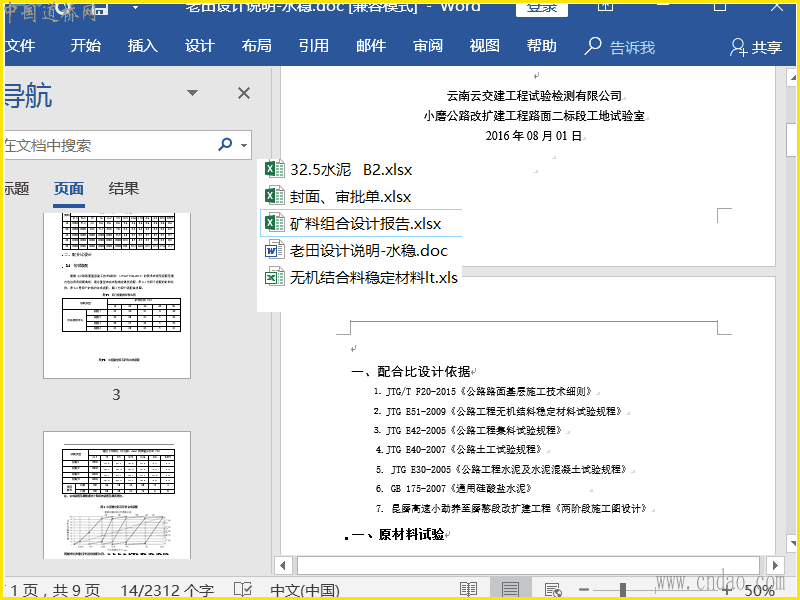Switch to the 标题 navigation tab

(x=17, y=189)
